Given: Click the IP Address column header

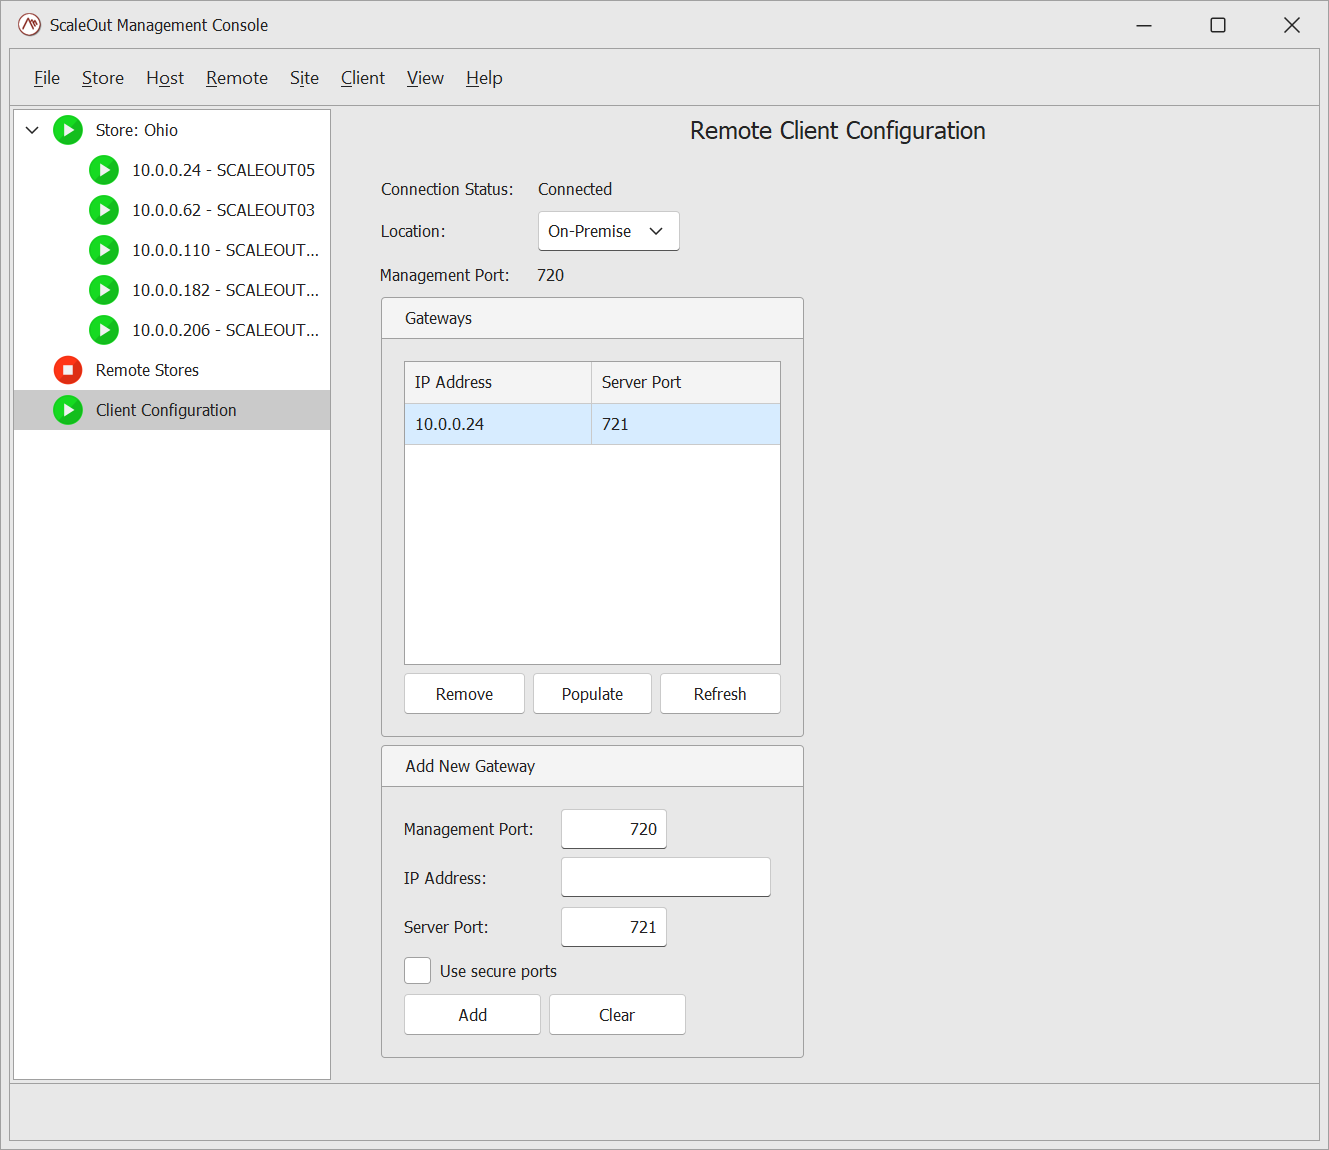Looking at the screenshot, I should (x=498, y=382).
